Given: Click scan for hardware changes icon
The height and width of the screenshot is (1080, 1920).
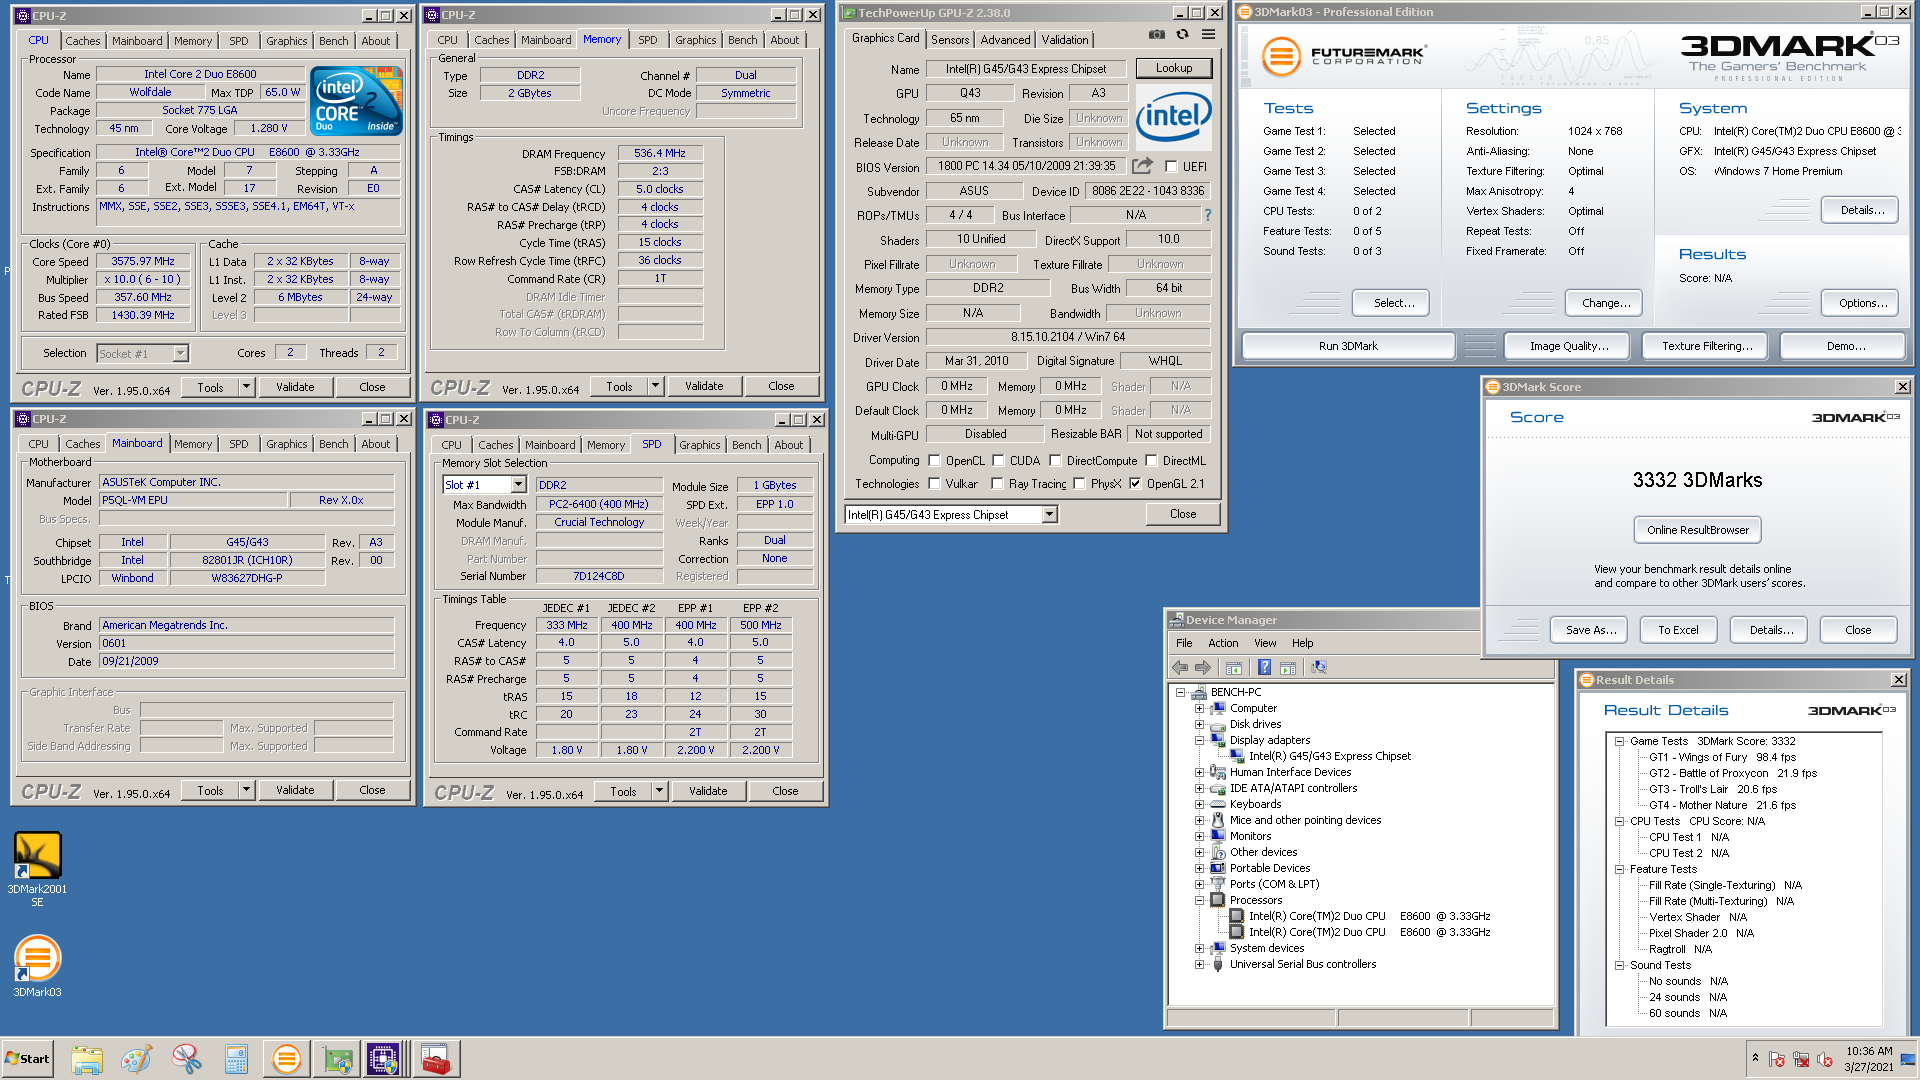Looking at the screenshot, I should point(1319,667).
